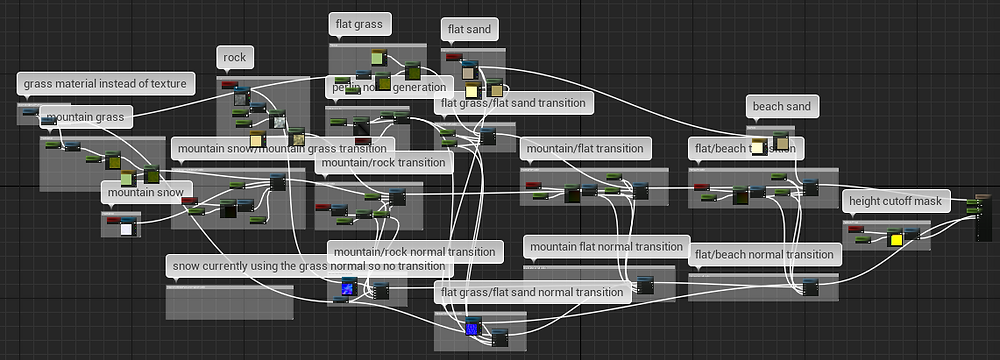This screenshot has width=1000, height=360.
Task: Select the 'mountain grass' comment label
Action: (87, 117)
